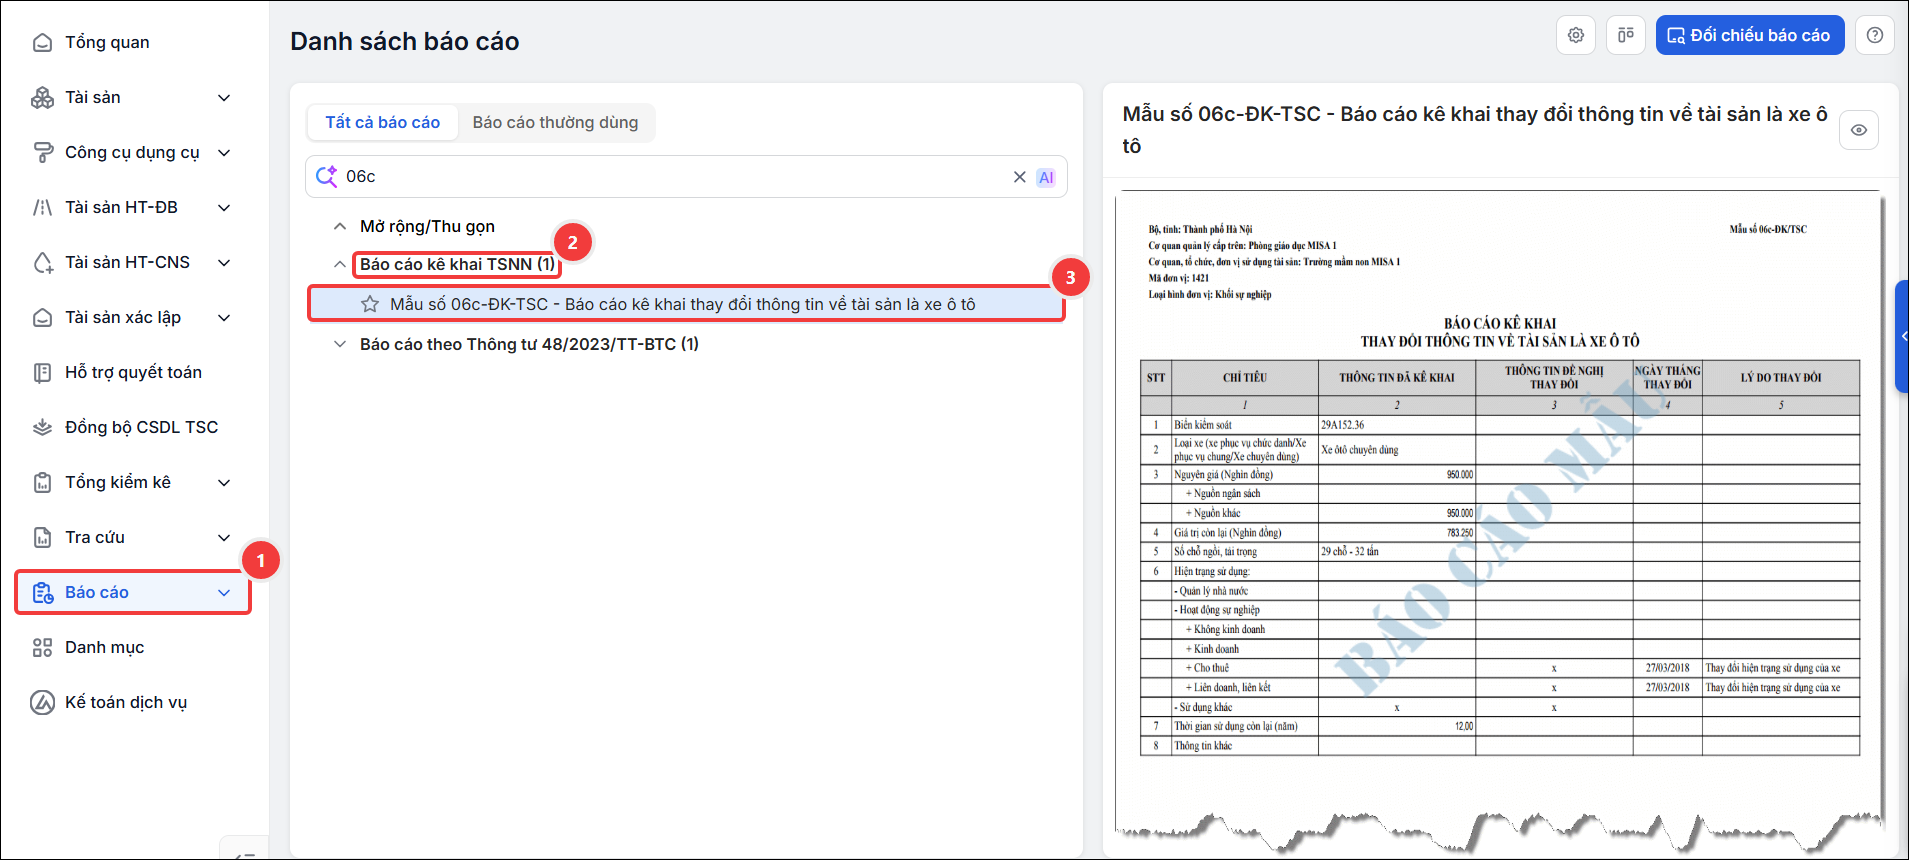Expand the Tổng kiểm kê chevron
The width and height of the screenshot is (1909, 860).
224,482
